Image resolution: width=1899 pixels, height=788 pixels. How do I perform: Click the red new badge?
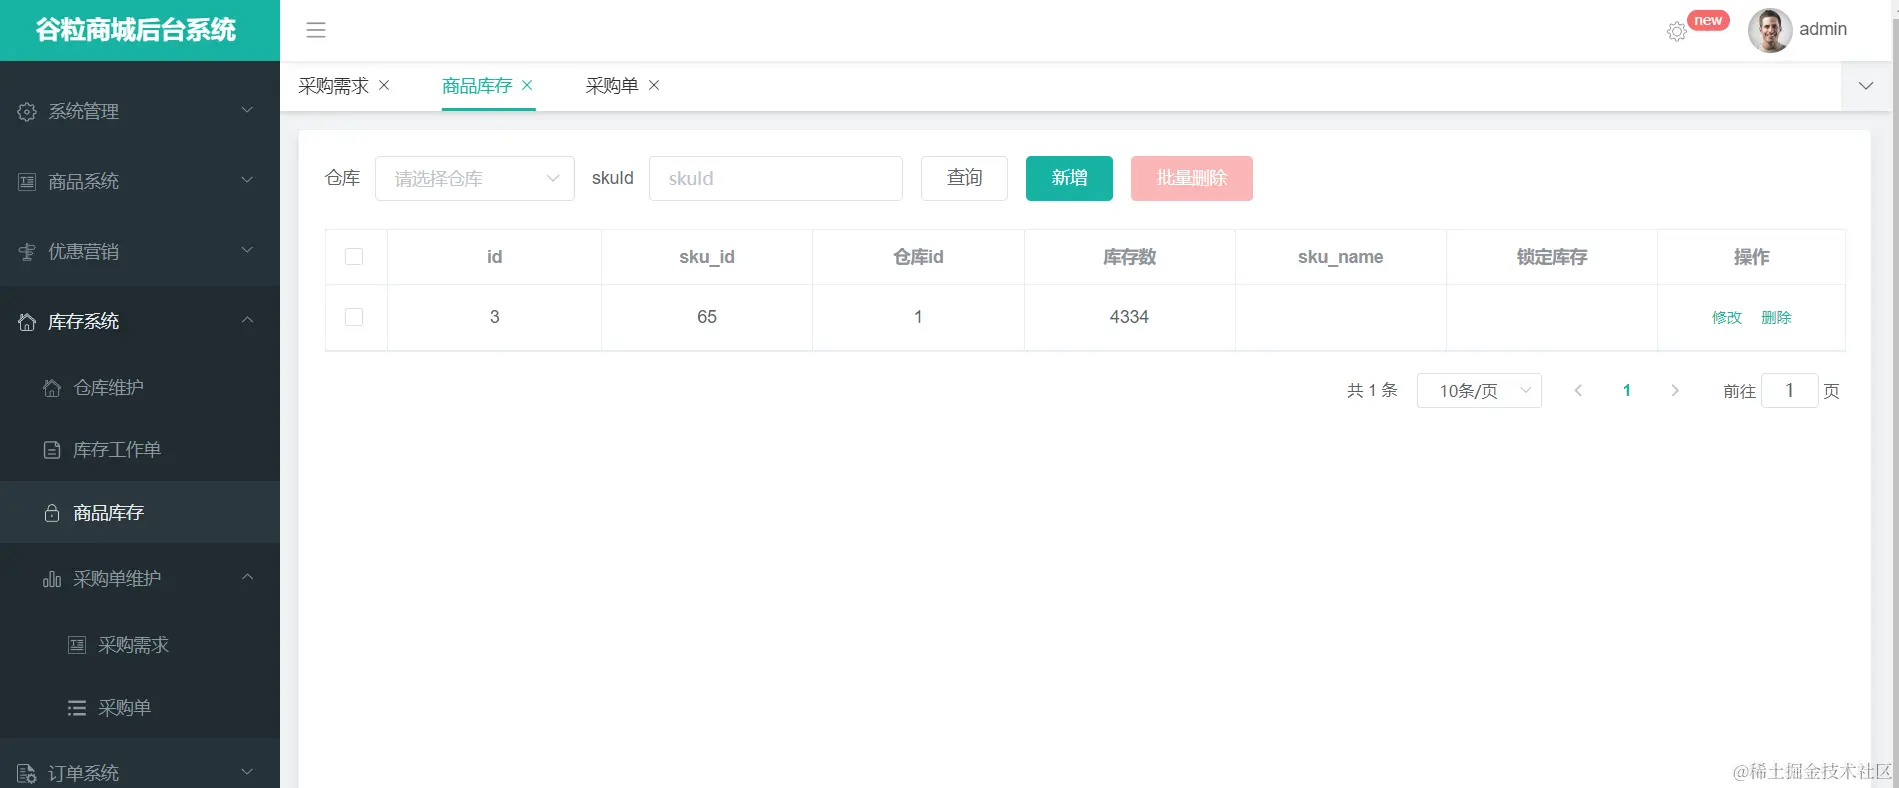coord(1708,21)
